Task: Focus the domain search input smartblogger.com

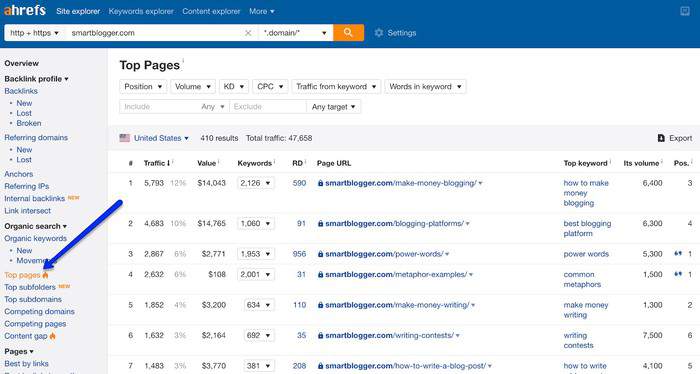Action: point(154,33)
